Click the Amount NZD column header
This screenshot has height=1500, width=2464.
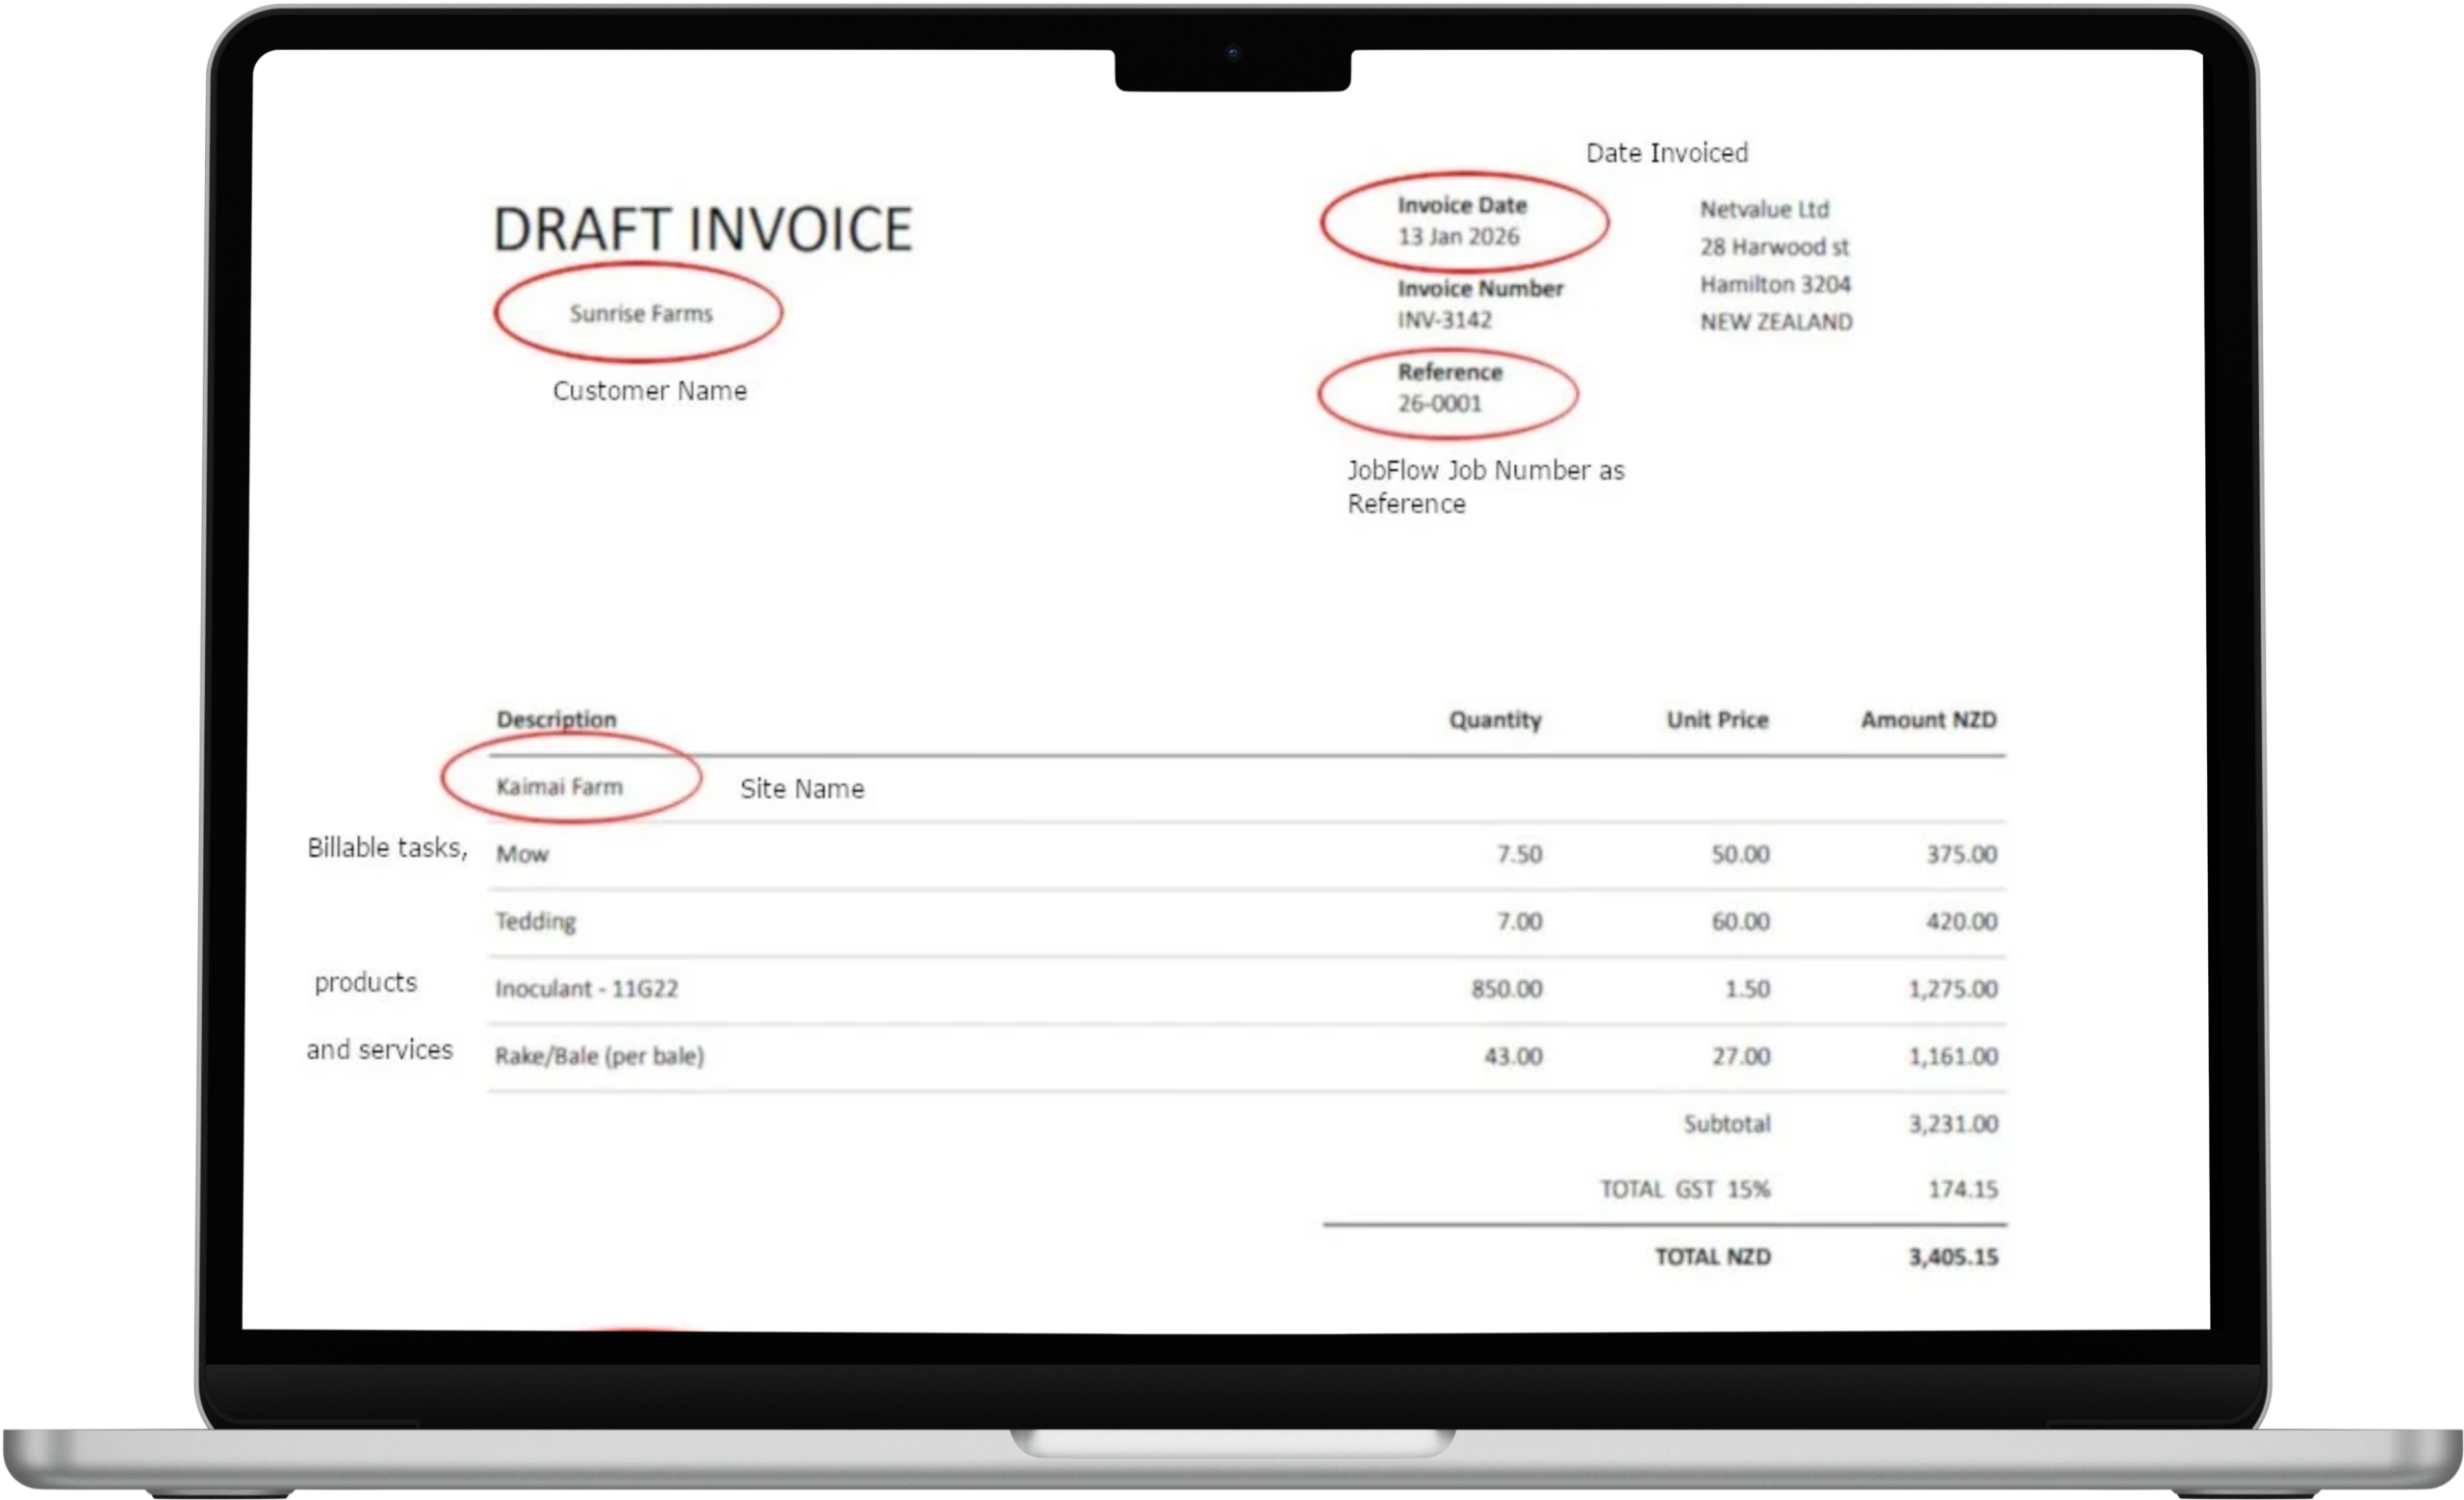(x=1928, y=720)
